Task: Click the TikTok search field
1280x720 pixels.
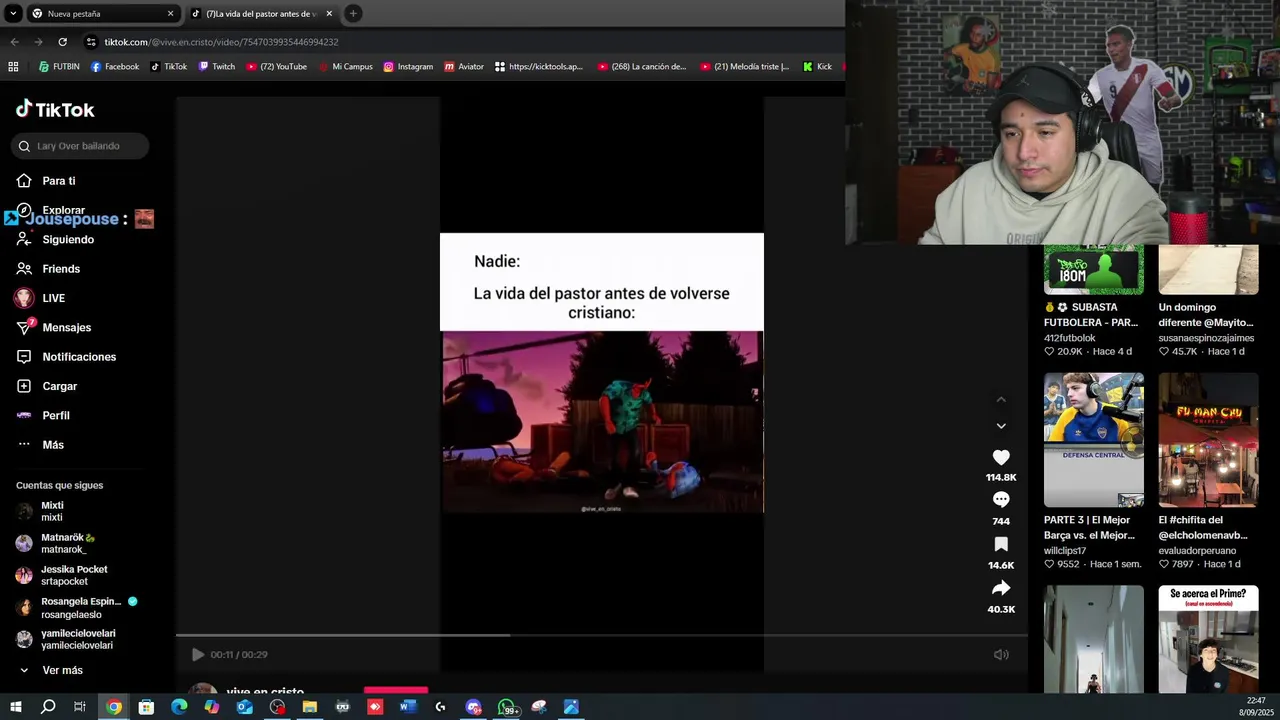Action: (x=80, y=146)
